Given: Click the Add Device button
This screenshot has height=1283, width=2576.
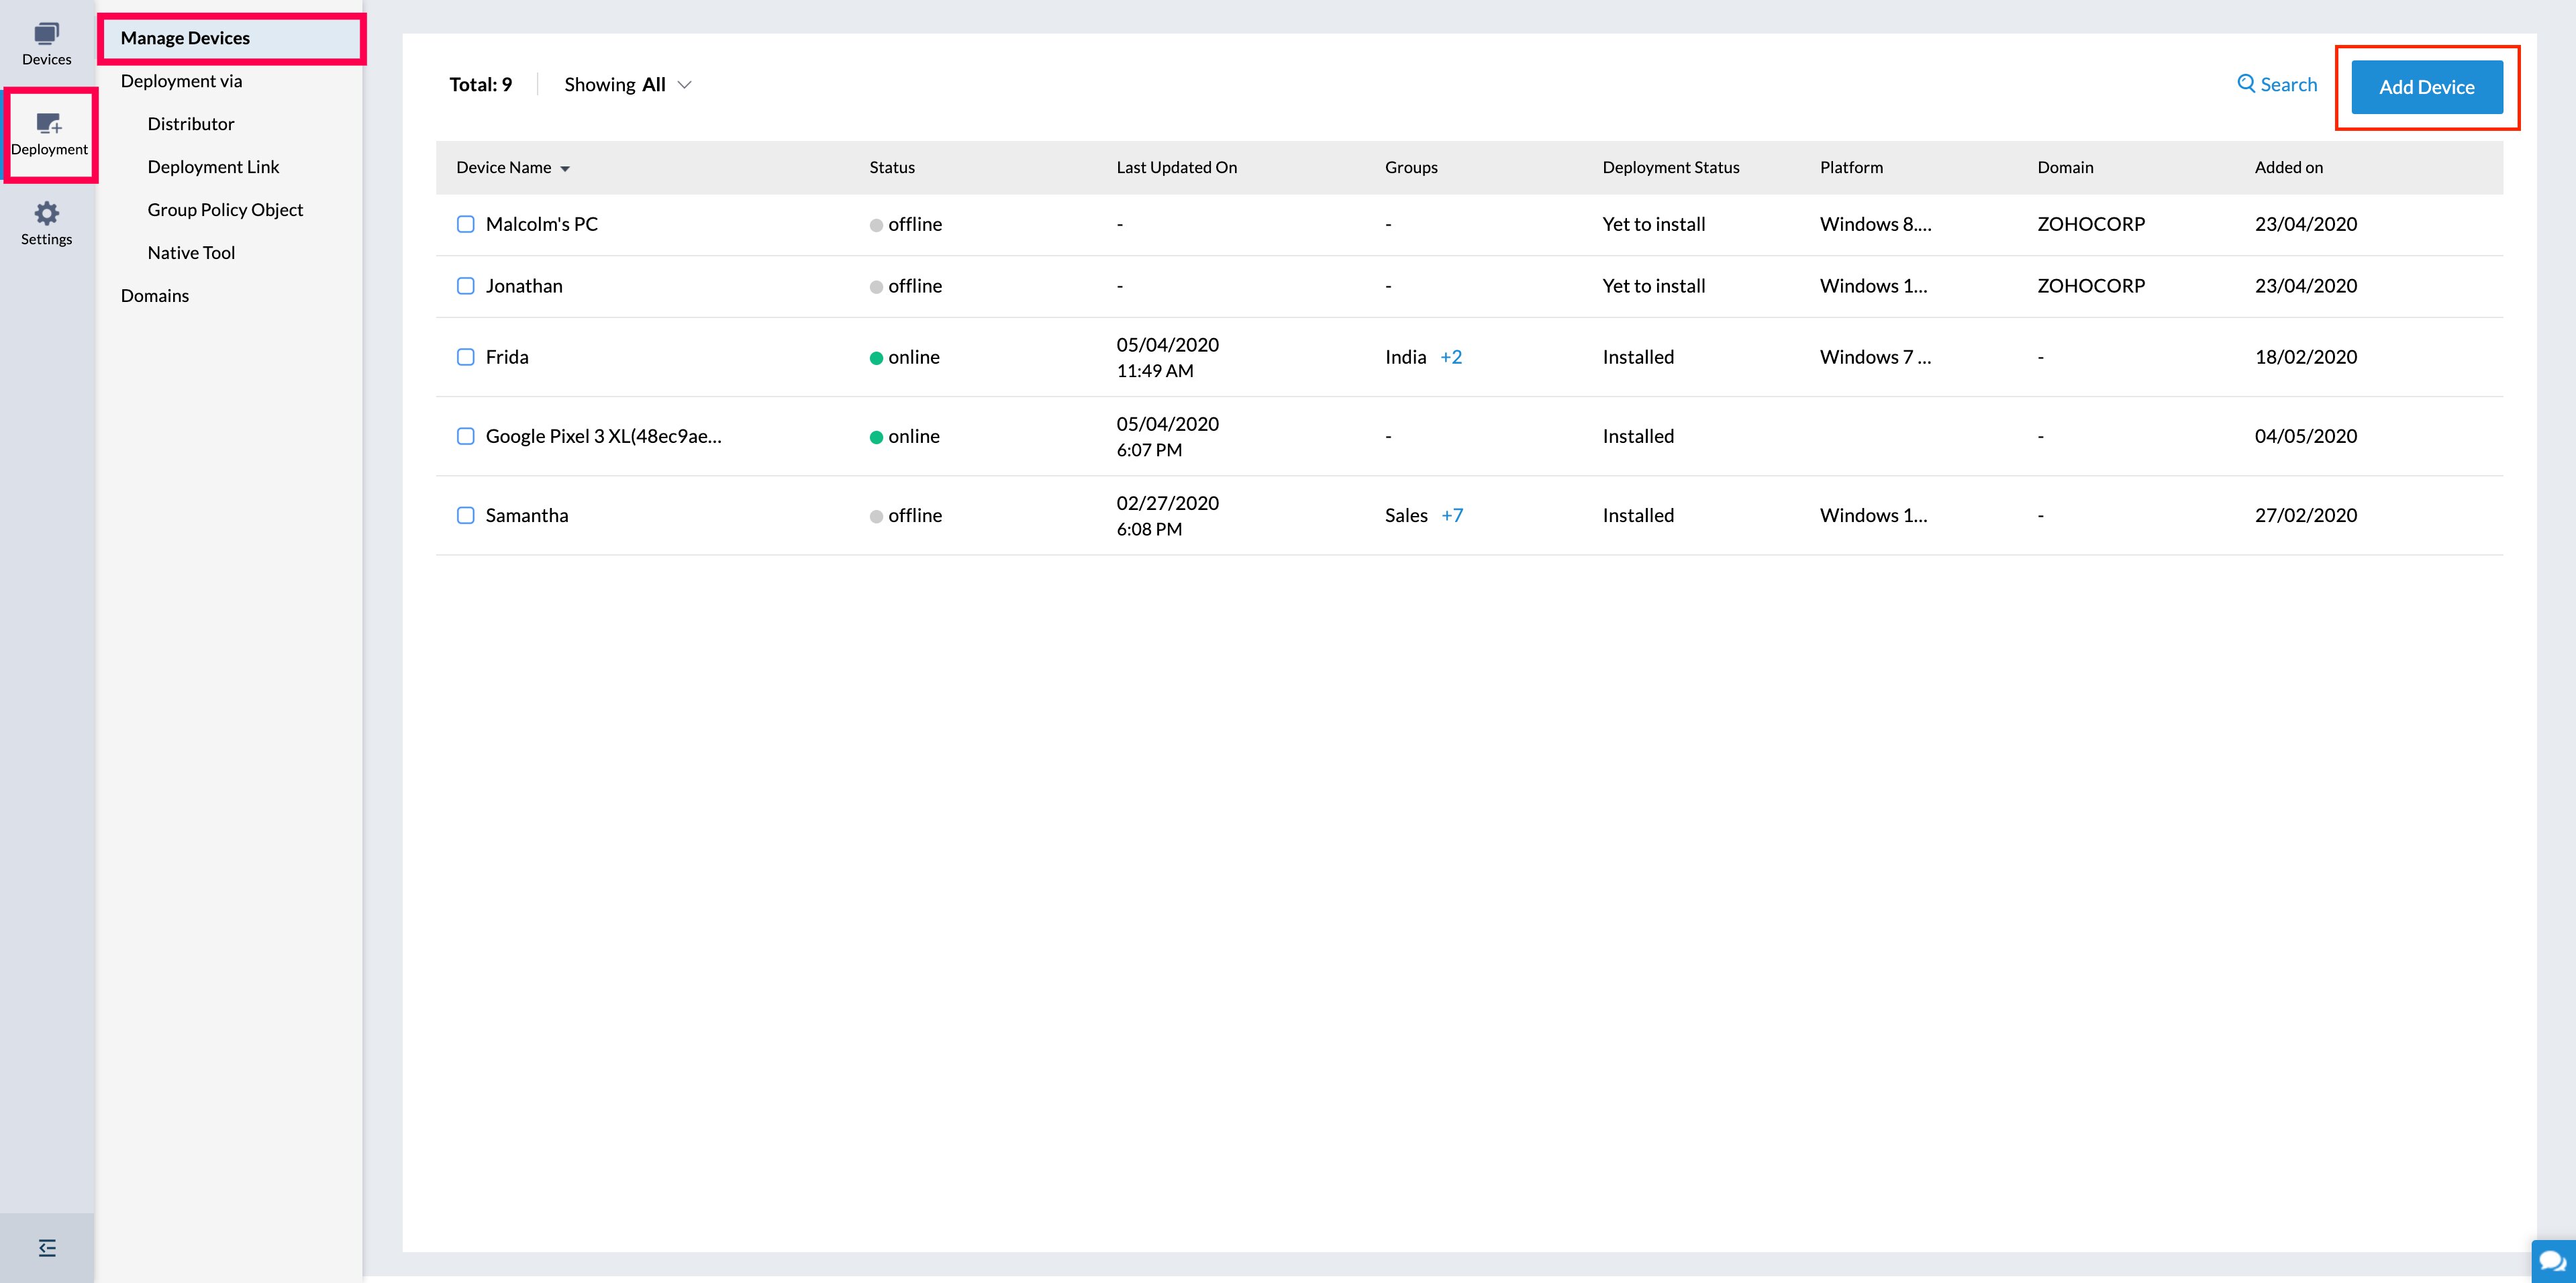Looking at the screenshot, I should [x=2428, y=86].
